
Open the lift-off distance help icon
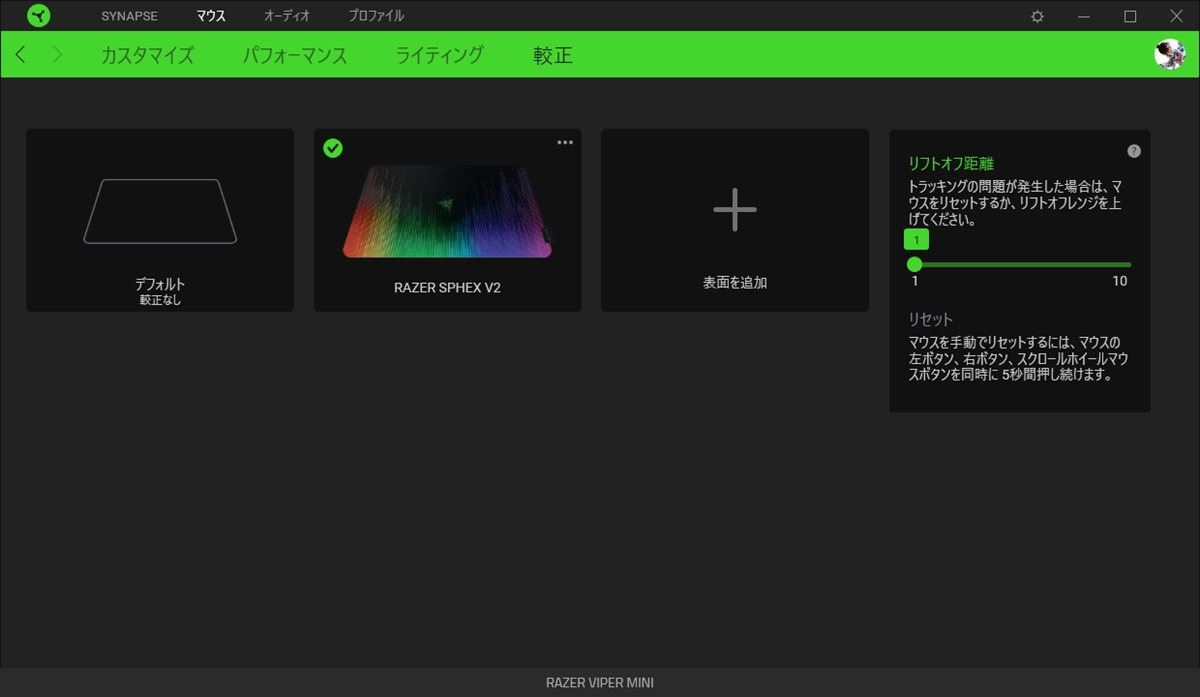(x=1134, y=151)
